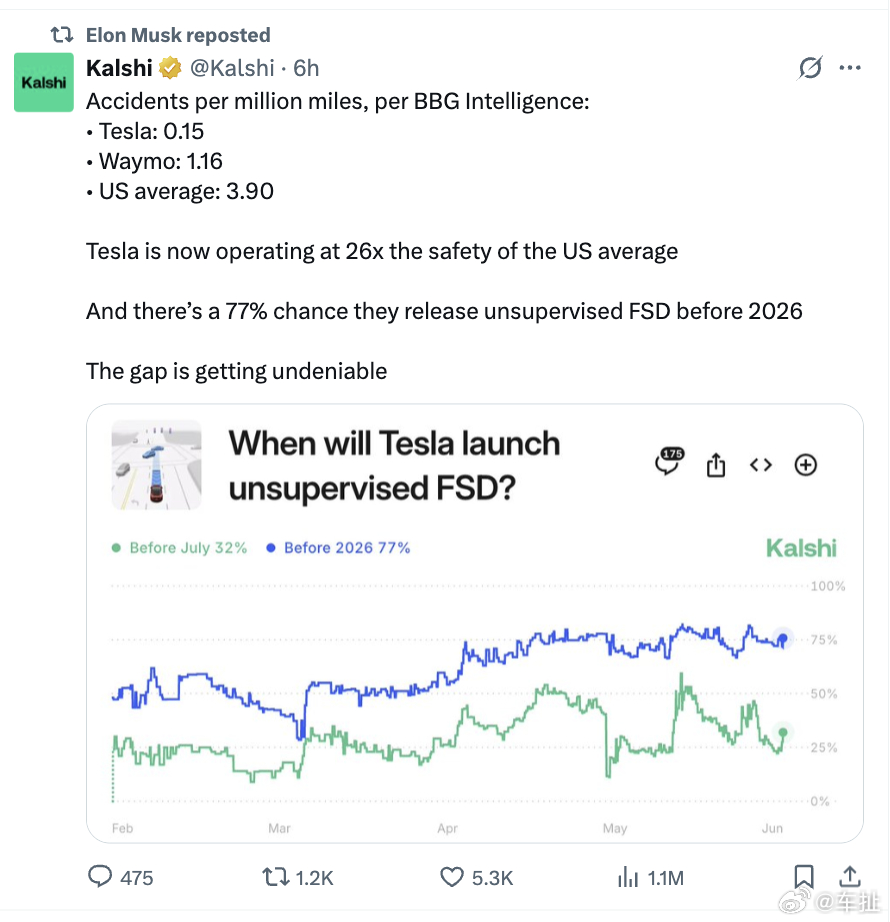
Task: Click the blue endpoint marker on the chart
Action: 782,639
